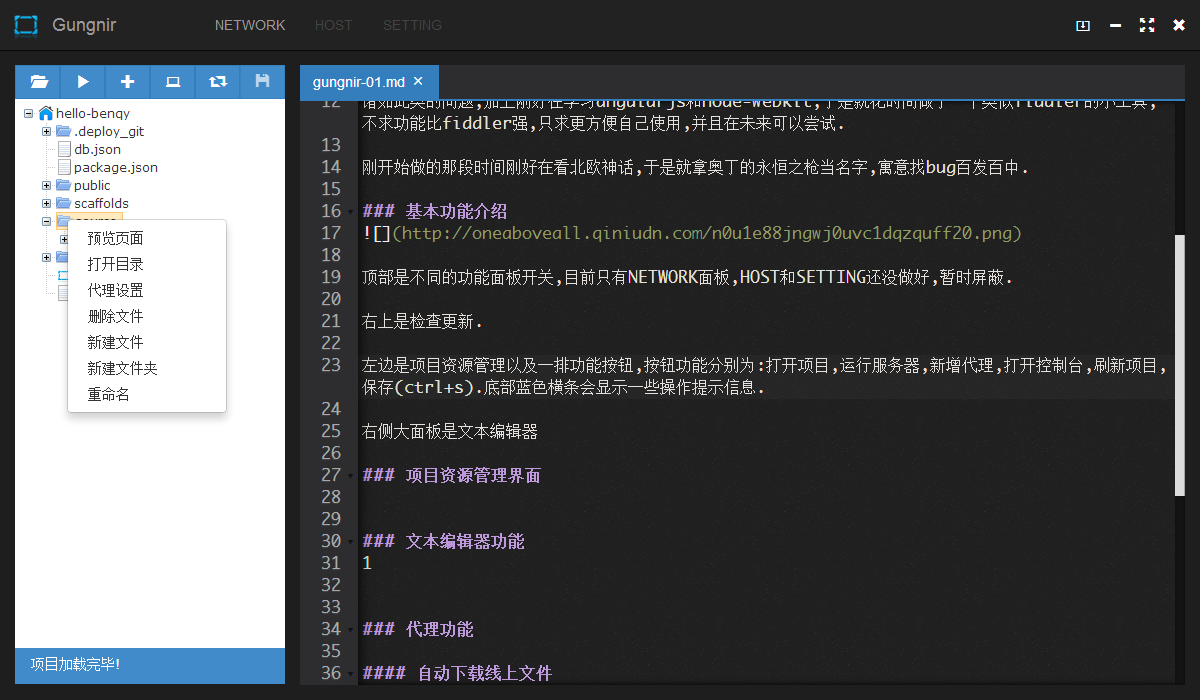This screenshot has width=1200, height=700.
Task: Choose 新建文件 from context menu
Action: coord(147,342)
